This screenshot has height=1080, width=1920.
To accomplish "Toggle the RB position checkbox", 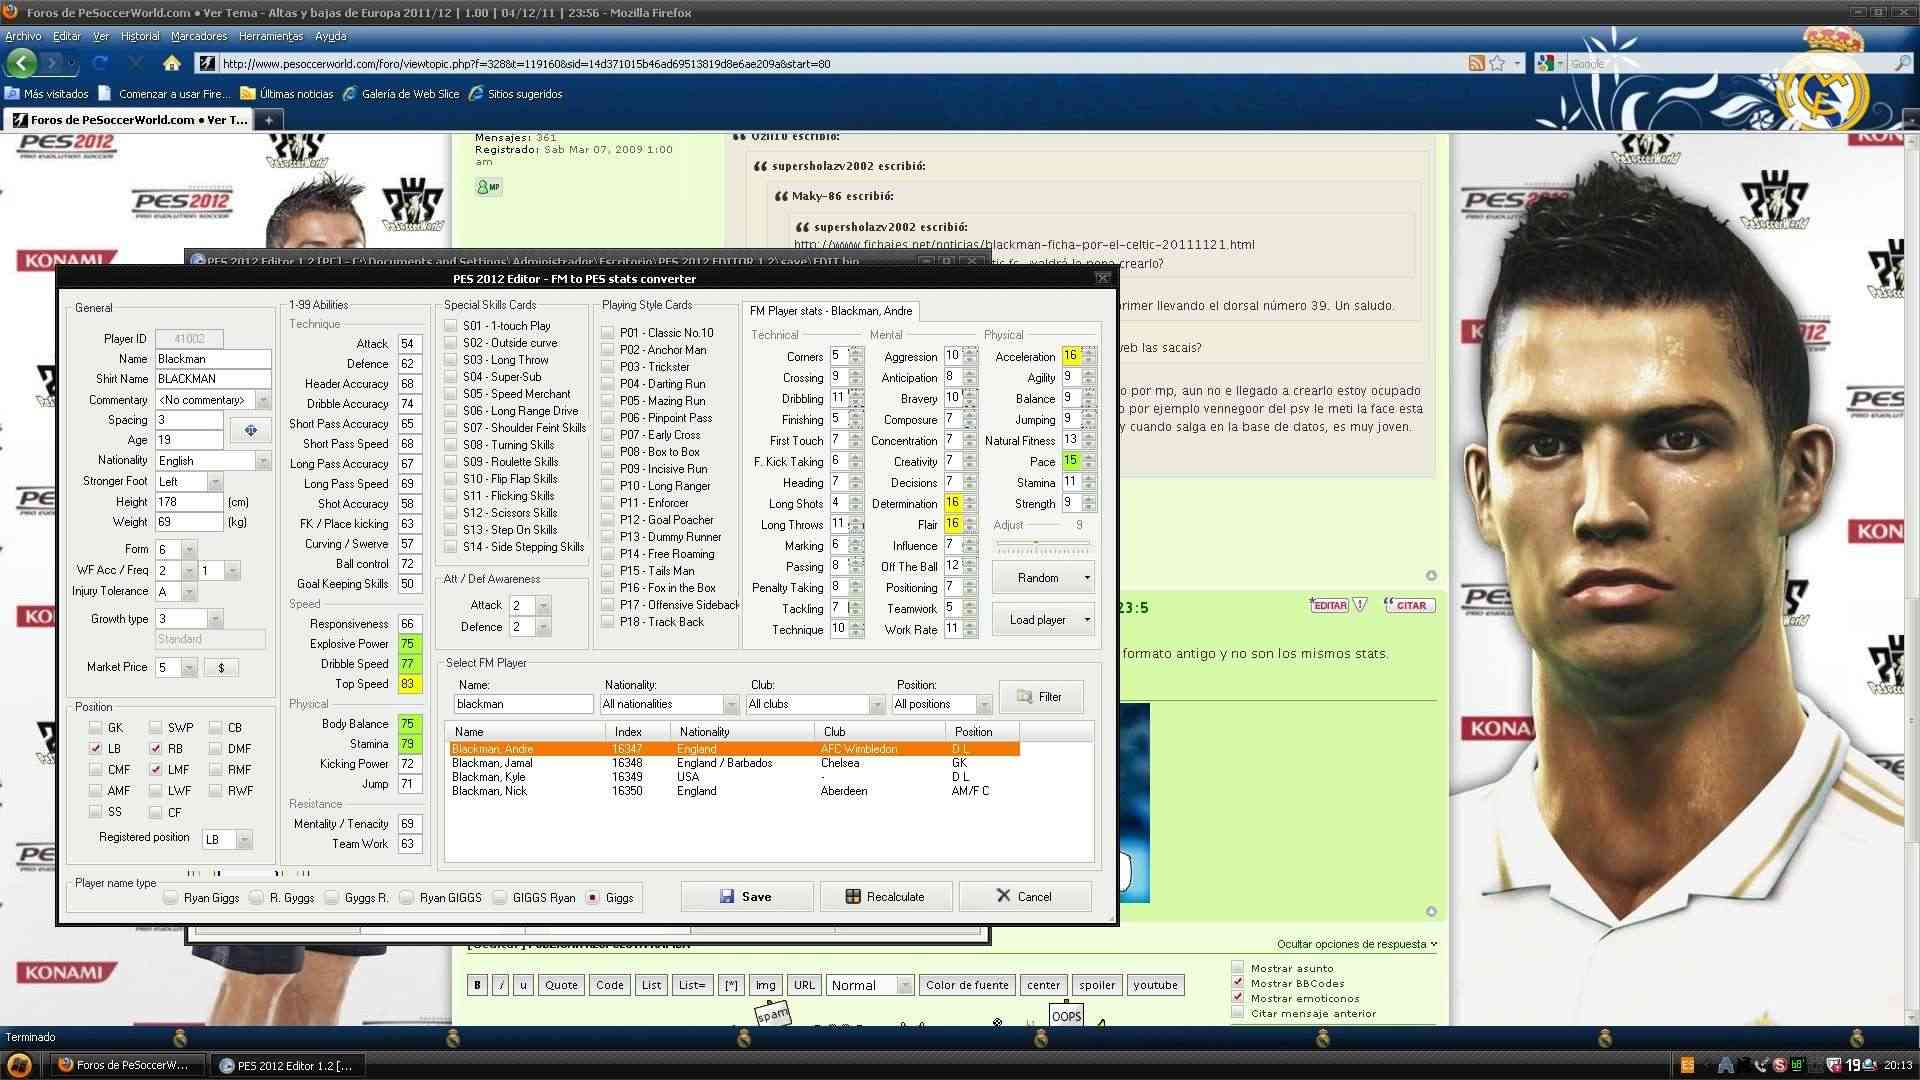I will coord(155,749).
